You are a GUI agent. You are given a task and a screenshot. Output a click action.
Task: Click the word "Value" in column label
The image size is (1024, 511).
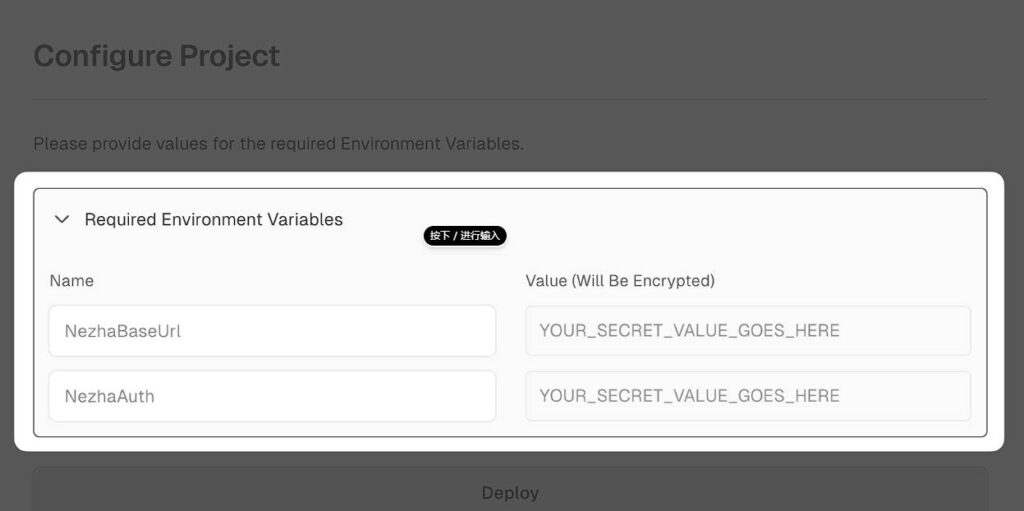(546, 281)
